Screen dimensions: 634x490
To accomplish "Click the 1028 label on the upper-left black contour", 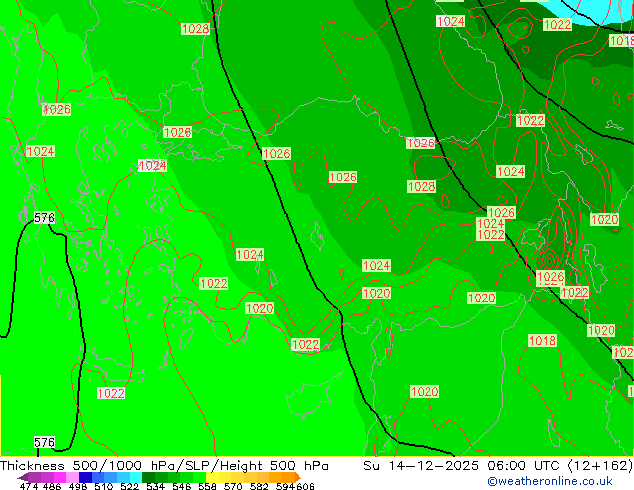I will (195, 29).
